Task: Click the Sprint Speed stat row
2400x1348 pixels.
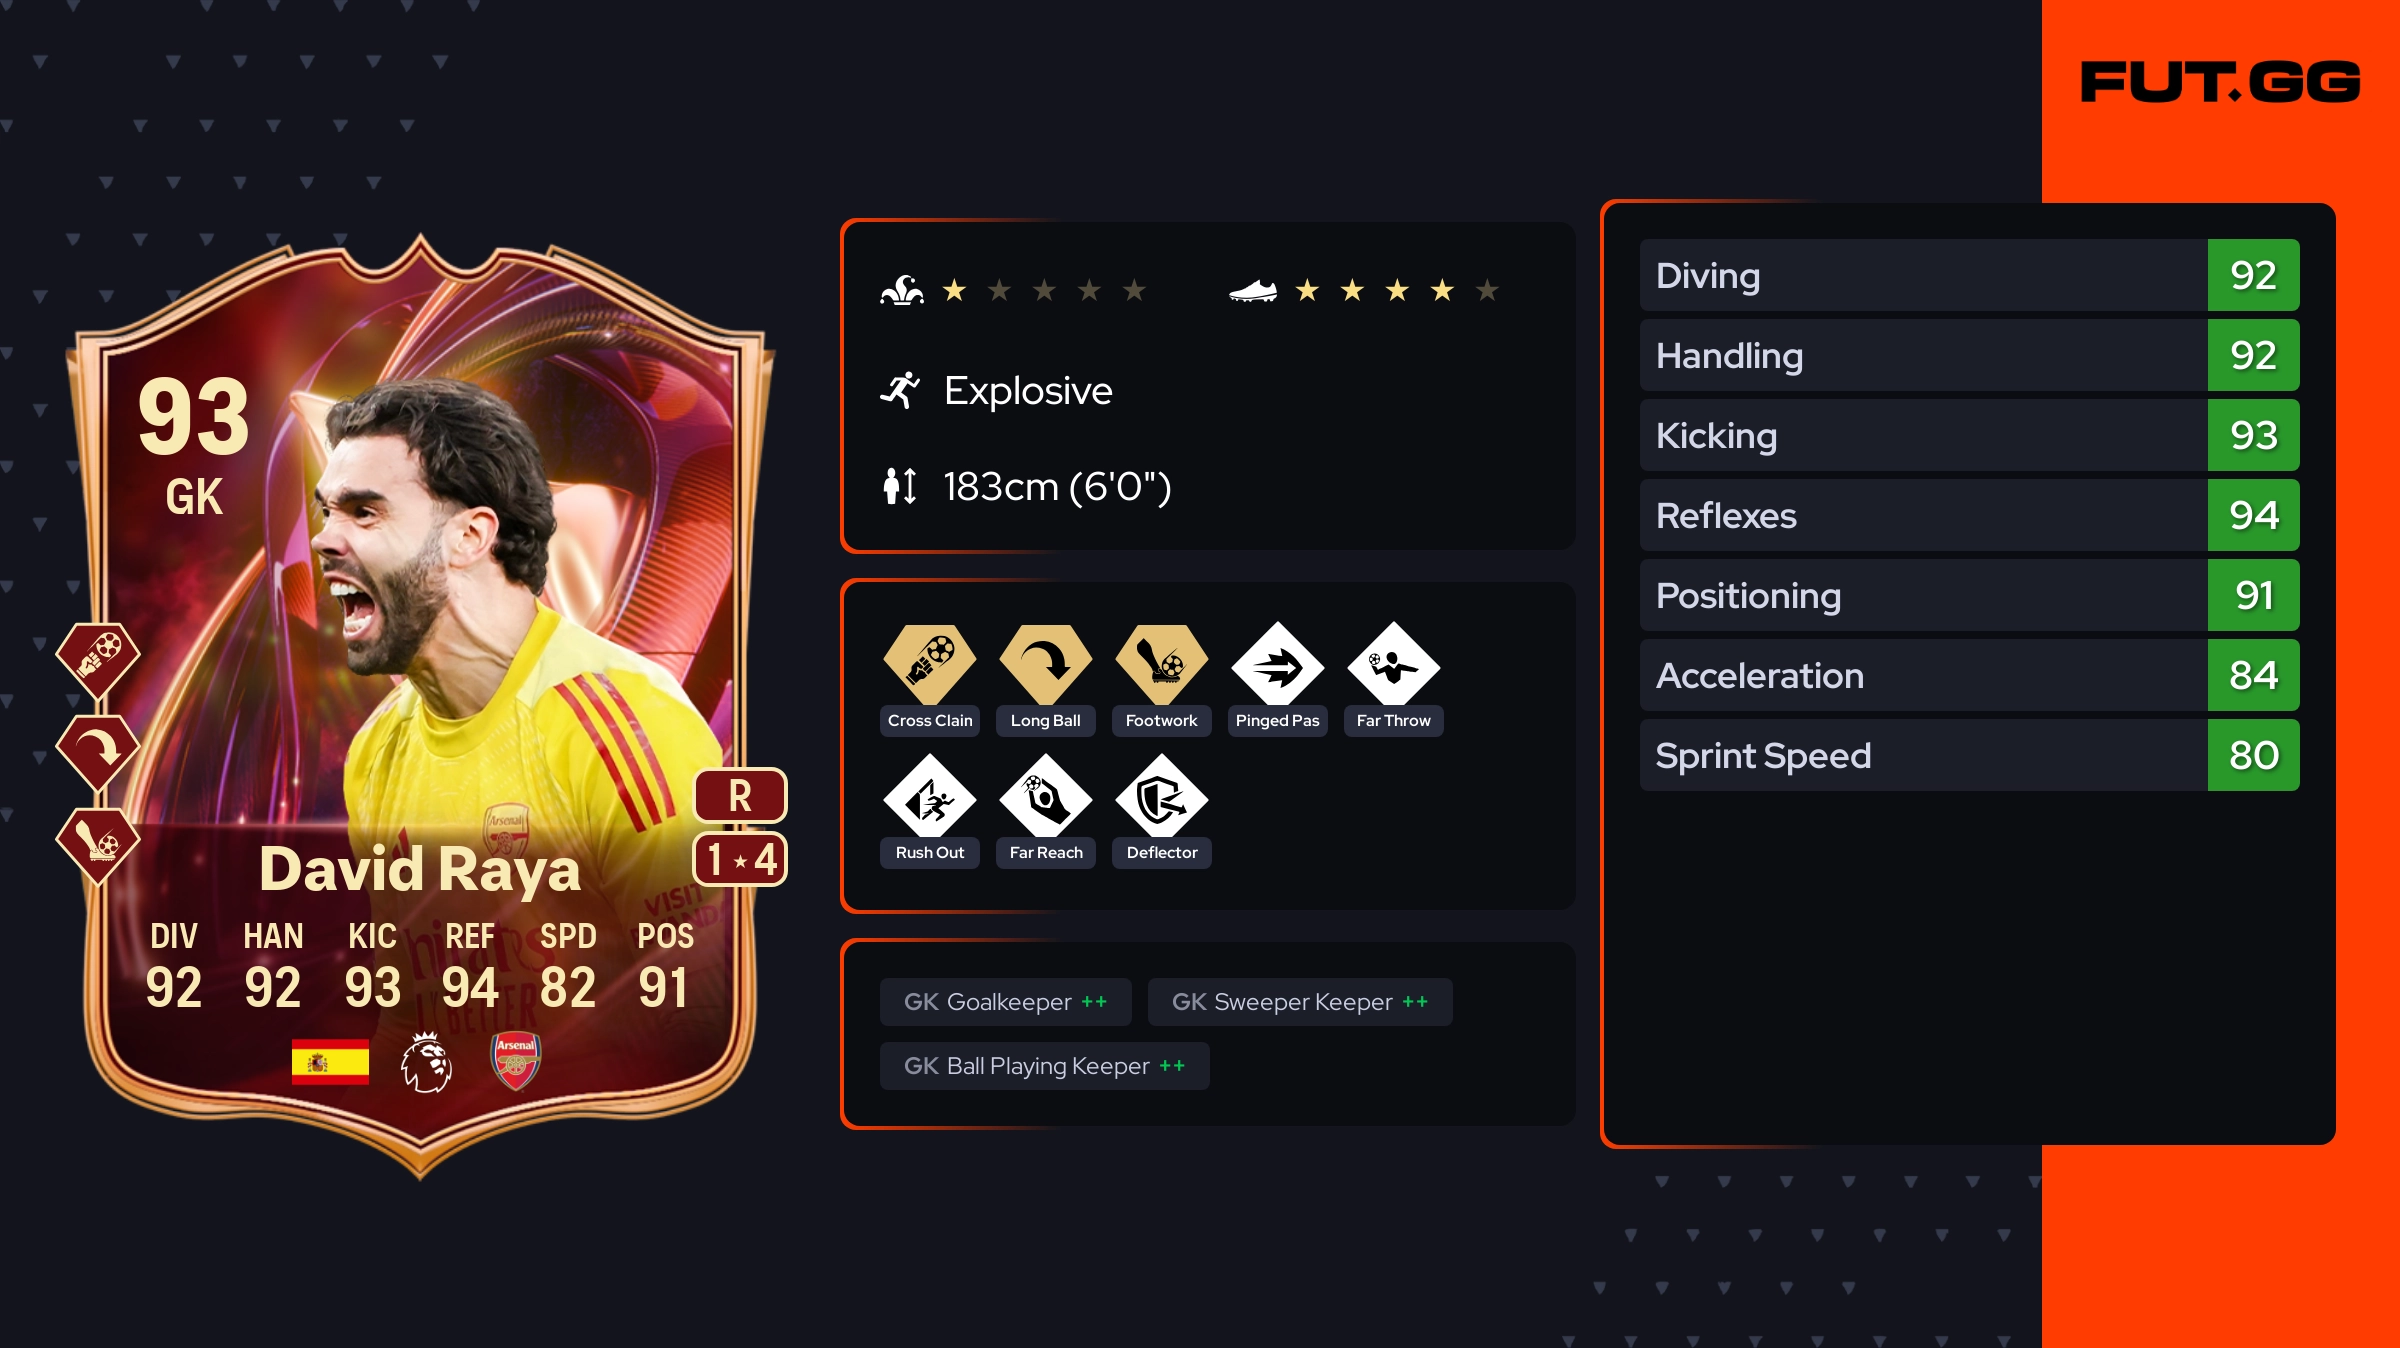Action: [x=1970, y=755]
